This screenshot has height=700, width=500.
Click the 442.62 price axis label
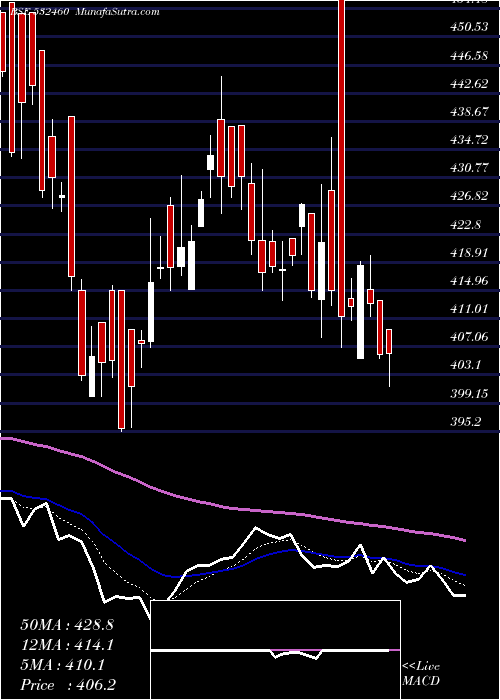pyautogui.click(x=469, y=84)
